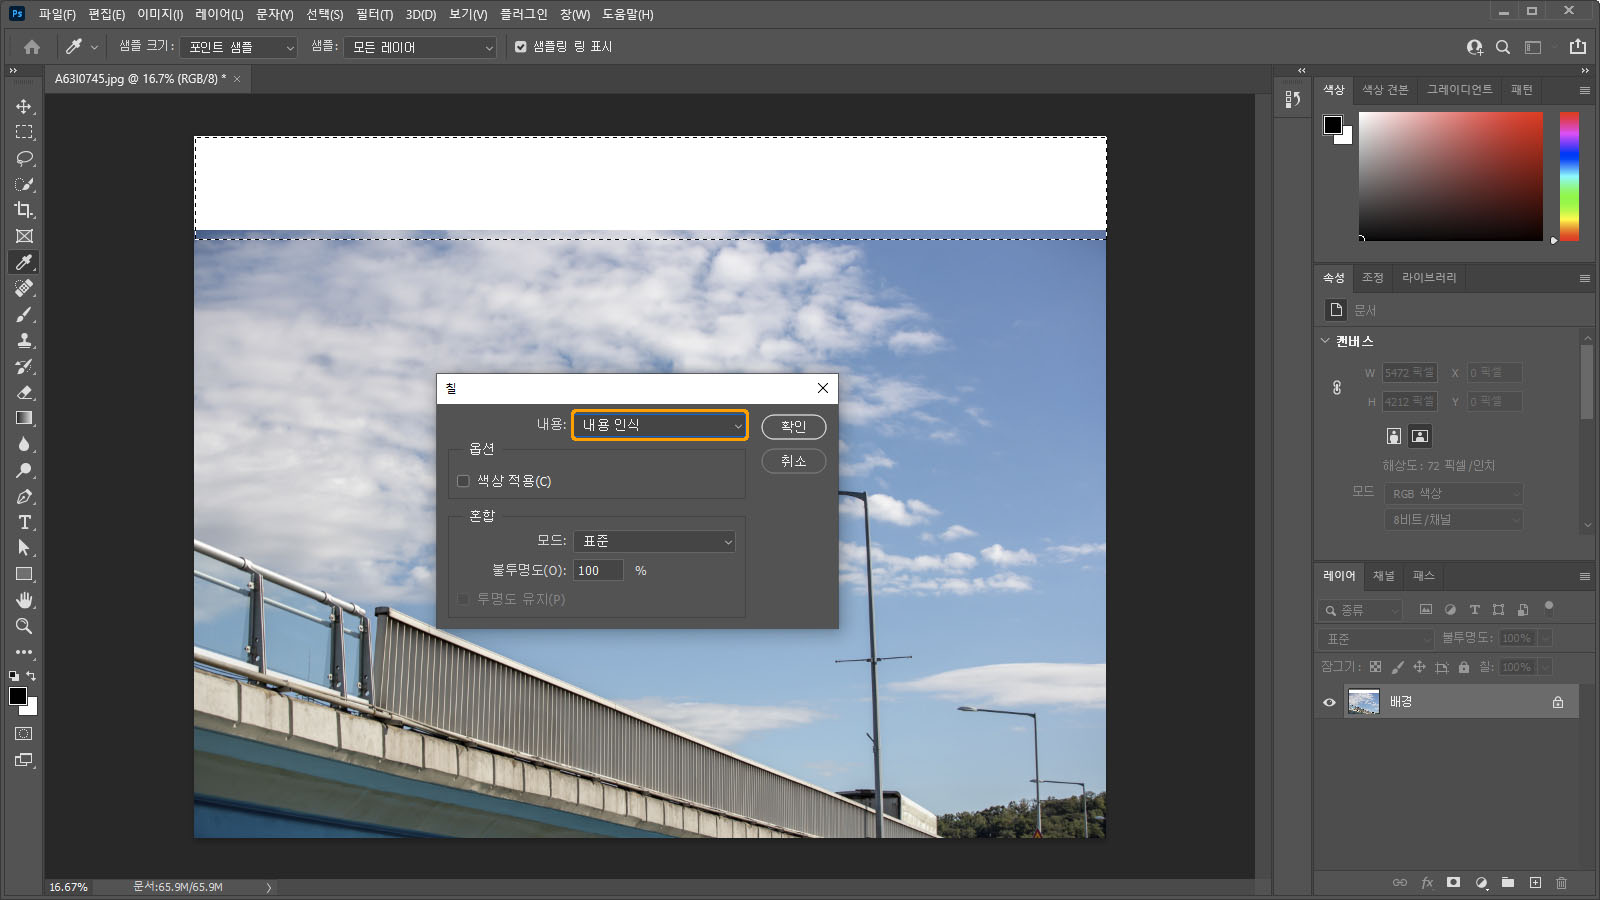Open the layer filter 종류 dropdown
Image resolution: width=1600 pixels, height=900 pixels.
pyautogui.click(x=1361, y=610)
